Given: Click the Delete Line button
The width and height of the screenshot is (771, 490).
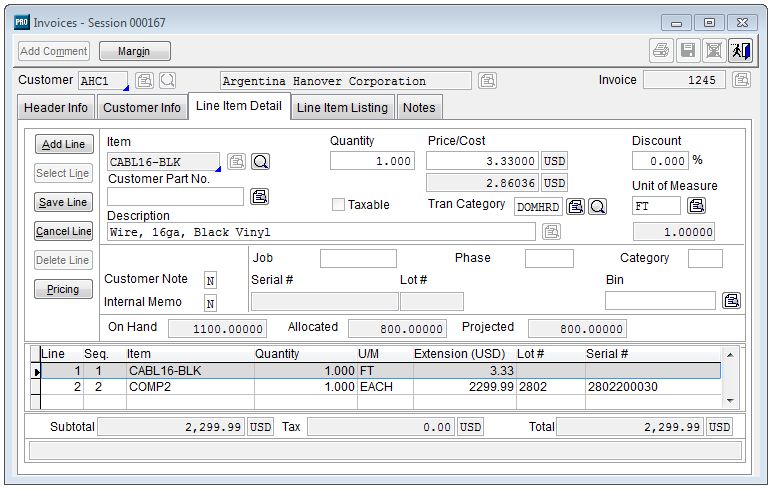Looking at the screenshot, I should pyautogui.click(x=63, y=260).
